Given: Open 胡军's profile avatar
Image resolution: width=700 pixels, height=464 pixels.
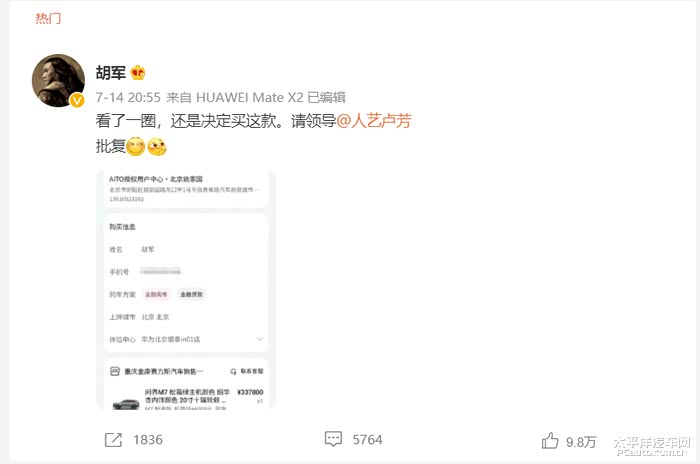Looking at the screenshot, I should 58,80.
